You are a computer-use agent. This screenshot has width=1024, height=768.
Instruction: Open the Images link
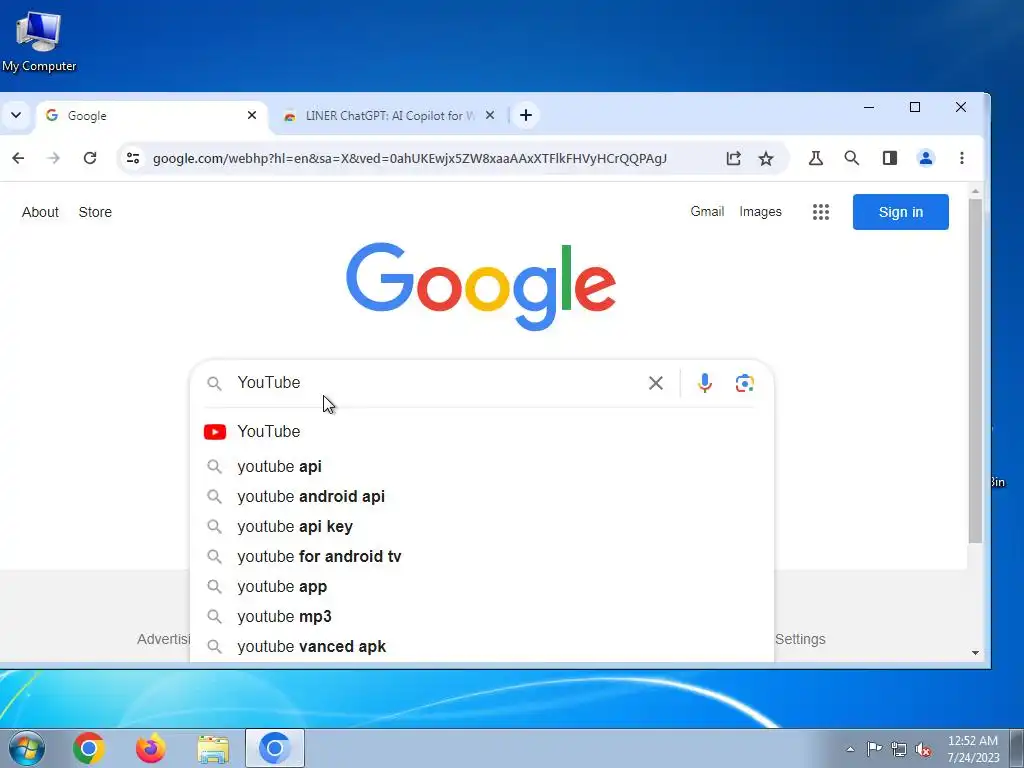pos(760,212)
